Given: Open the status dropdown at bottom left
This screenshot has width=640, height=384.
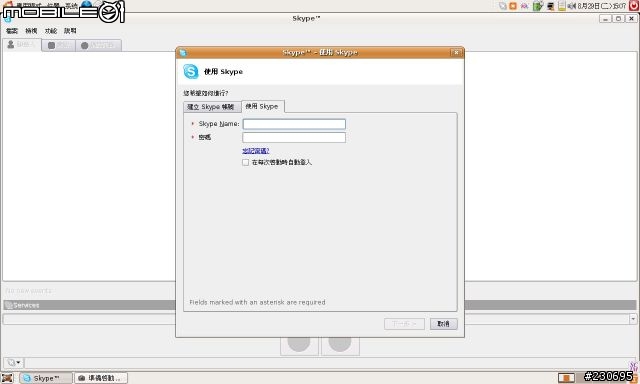Looking at the screenshot, I should coord(14,362).
